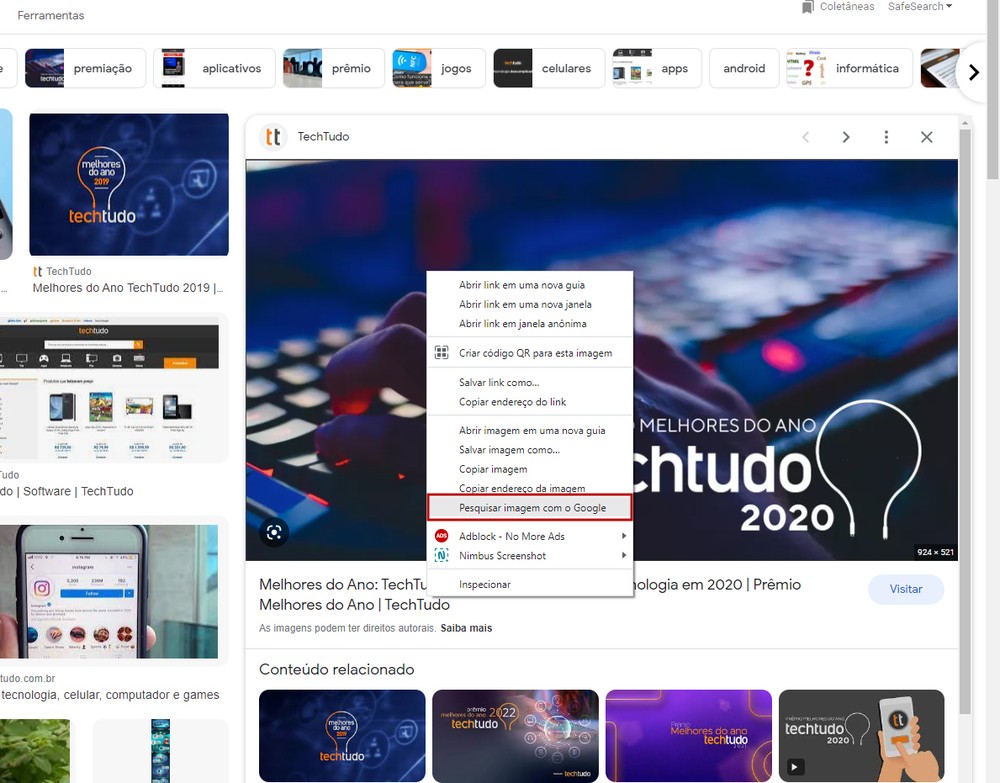1000x783 pixels.
Task: Open the SafeSearch dropdown
Action: (x=919, y=7)
